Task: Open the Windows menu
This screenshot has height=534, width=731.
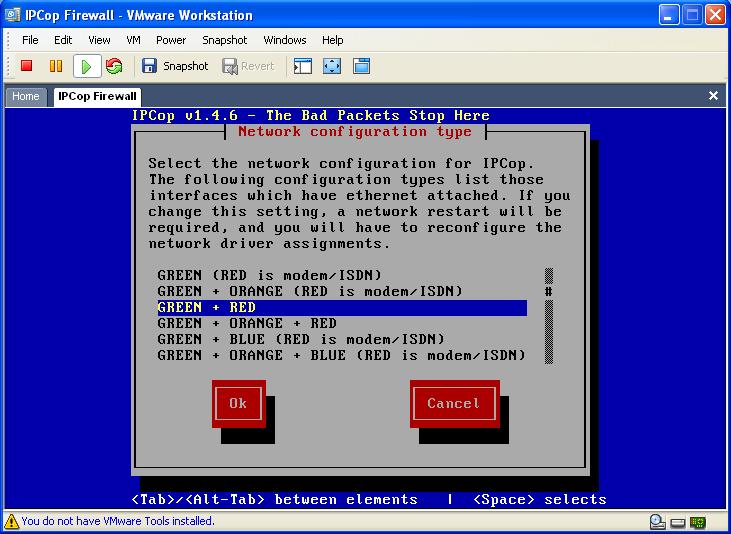Action: click(285, 40)
